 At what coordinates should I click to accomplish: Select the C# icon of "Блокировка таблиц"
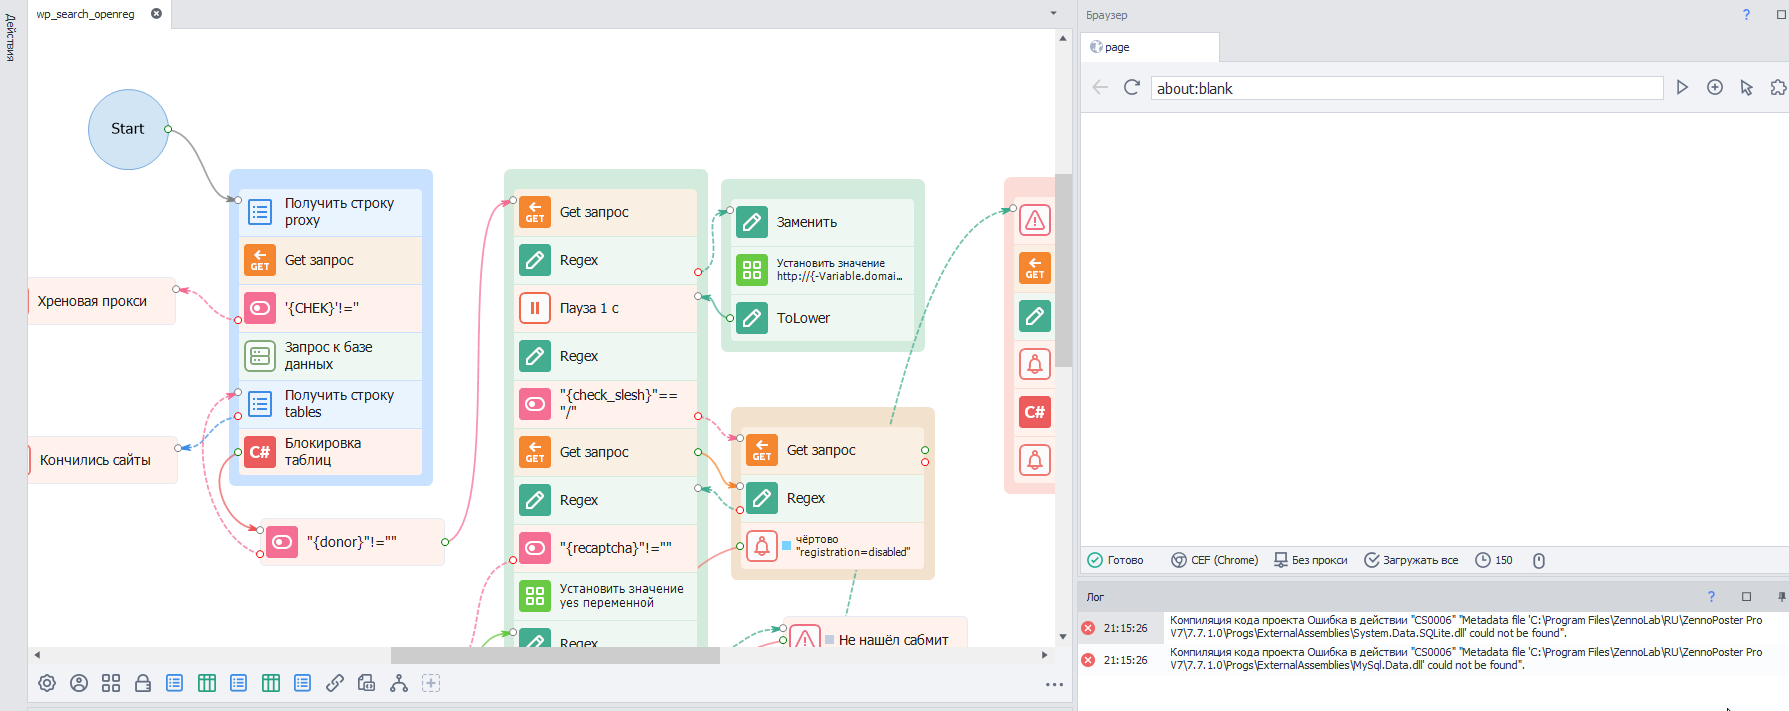260,452
